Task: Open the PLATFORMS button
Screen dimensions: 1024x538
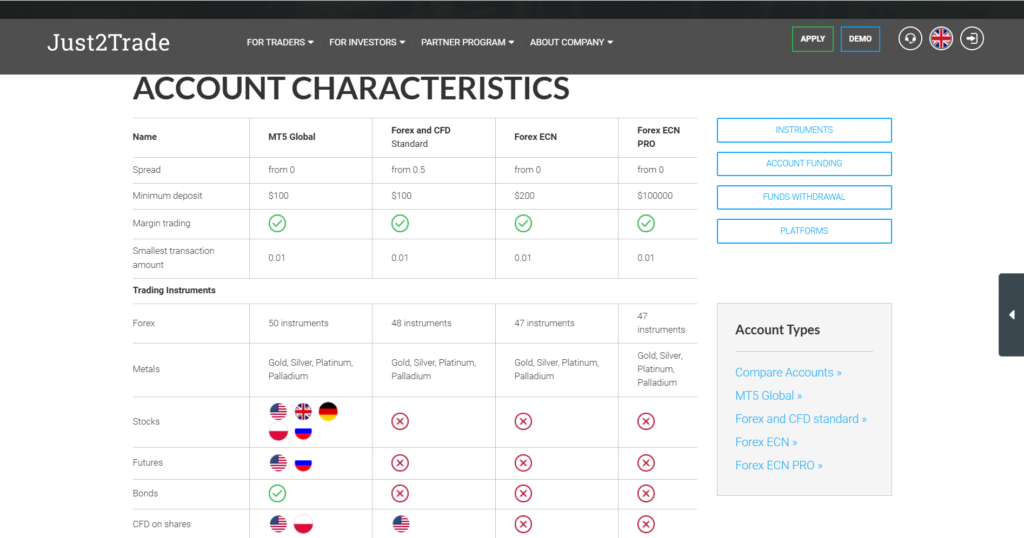Action: click(x=804, y=231)
